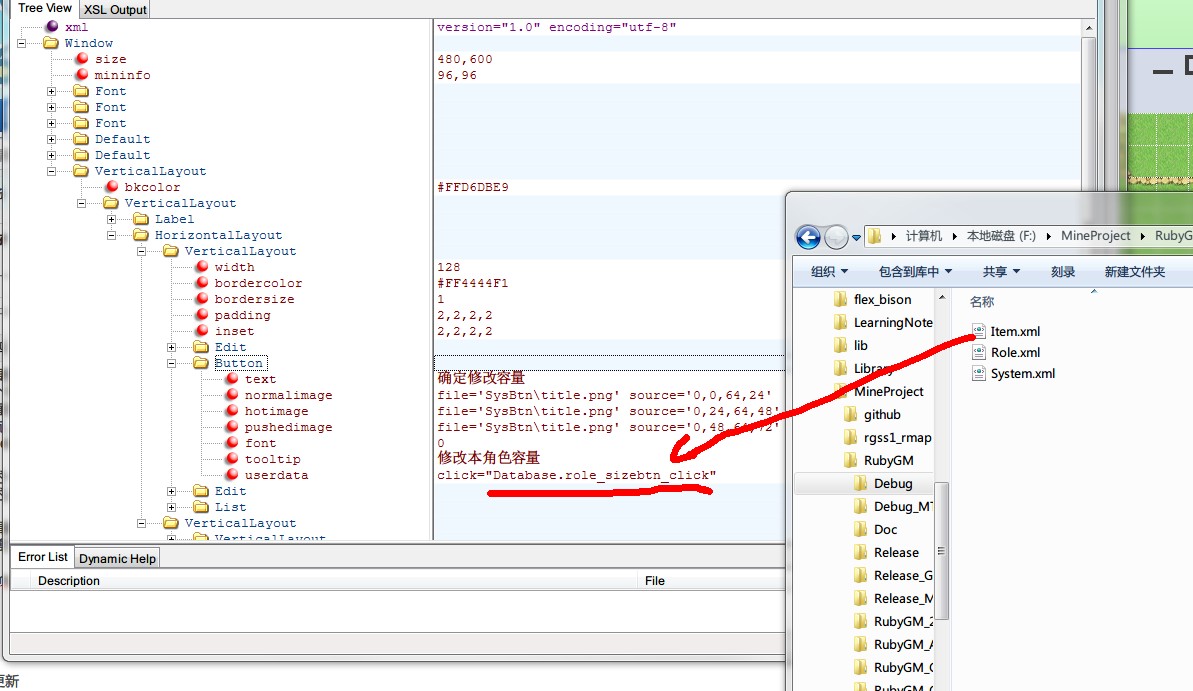
Task: Select the bordersize attribute row
Action: [254, 299]
